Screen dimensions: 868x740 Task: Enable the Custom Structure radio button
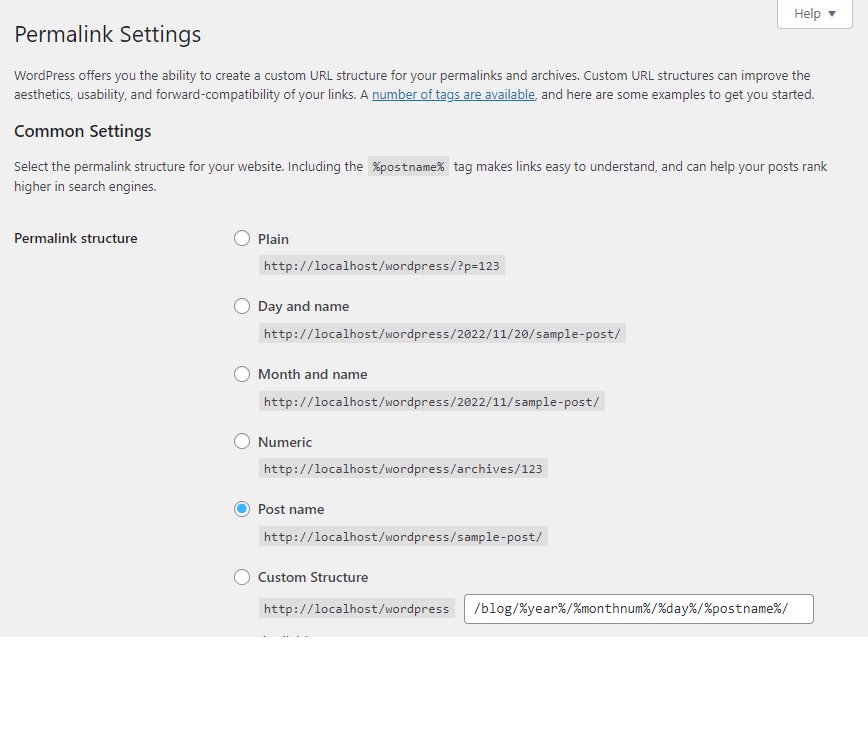(x=242, y=577)
